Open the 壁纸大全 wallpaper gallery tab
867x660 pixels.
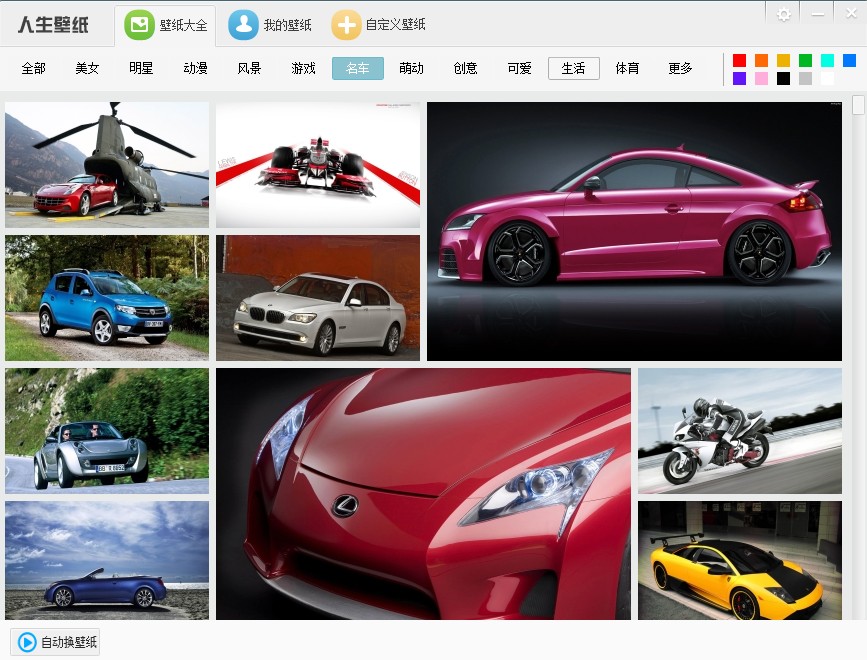pyautogui.click(x=166, y=25)
